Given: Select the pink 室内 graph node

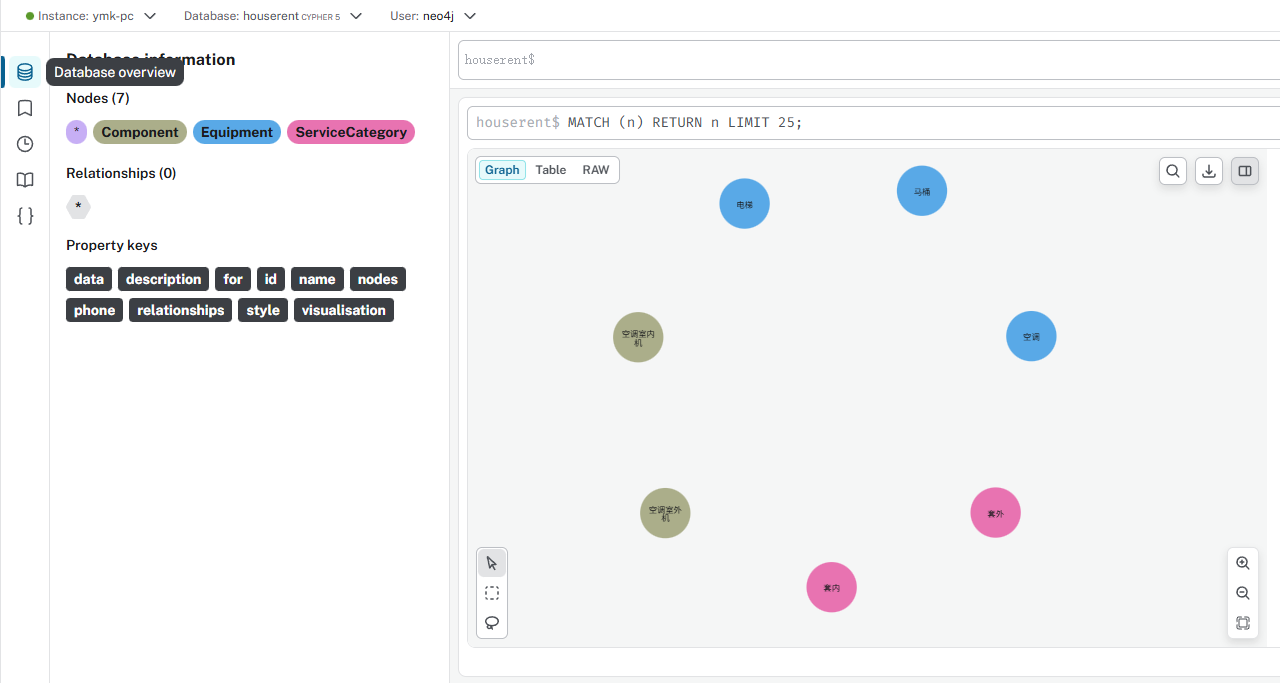Looking at the screenshot, I should point(832,587).
